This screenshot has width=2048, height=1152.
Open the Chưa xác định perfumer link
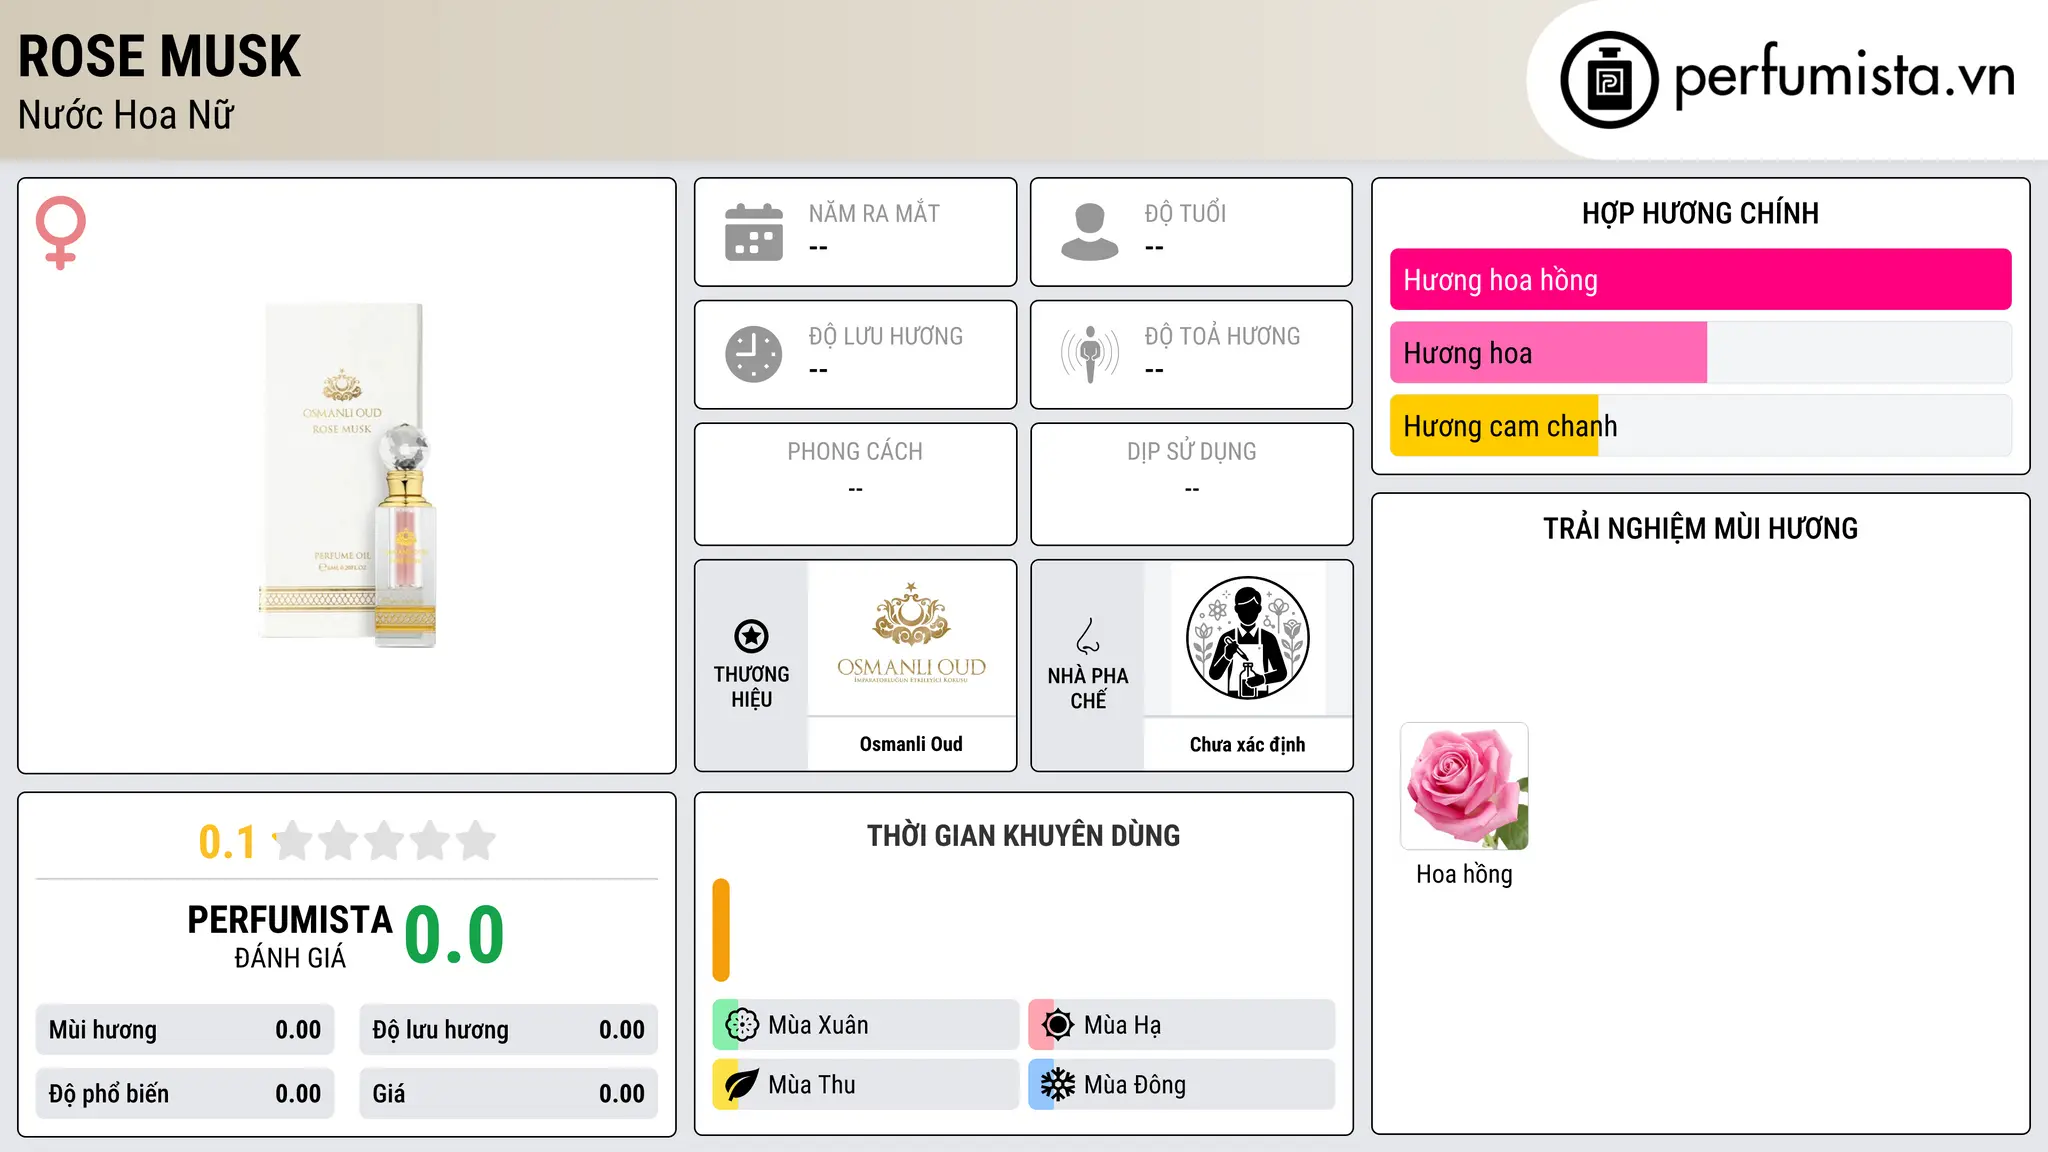(1247, 744)
